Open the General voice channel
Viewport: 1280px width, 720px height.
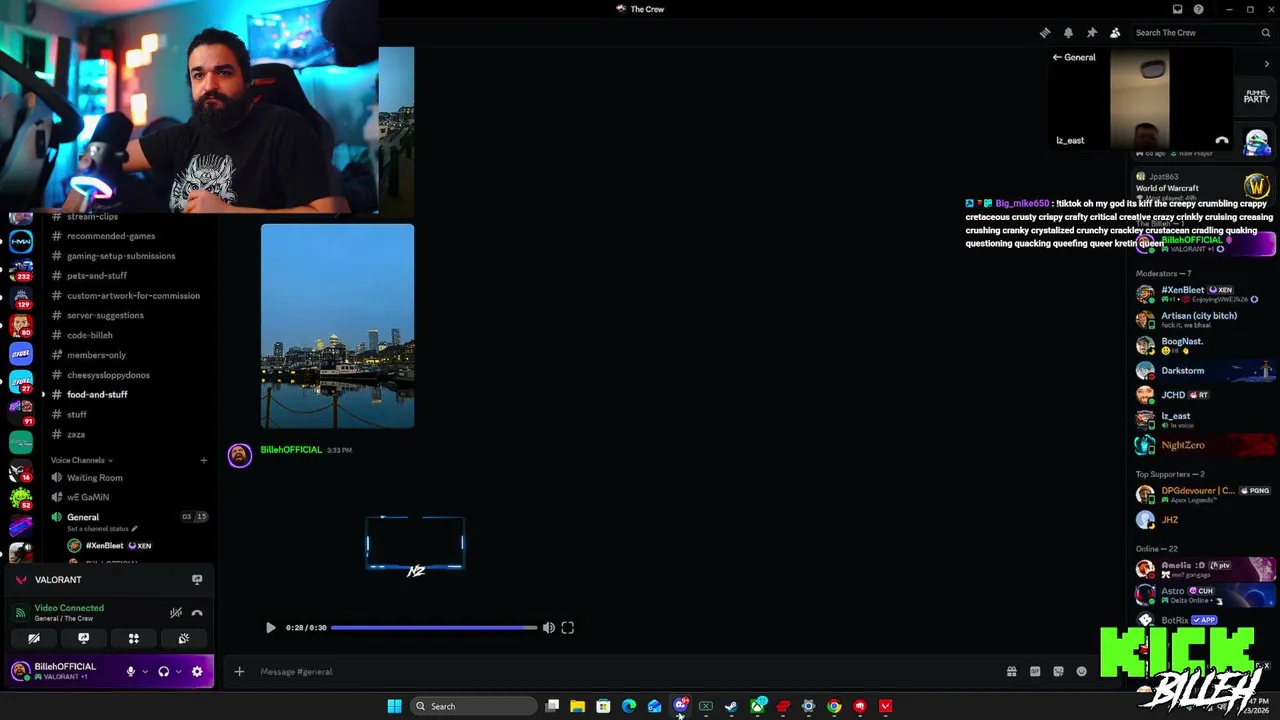tap(83, 517)
